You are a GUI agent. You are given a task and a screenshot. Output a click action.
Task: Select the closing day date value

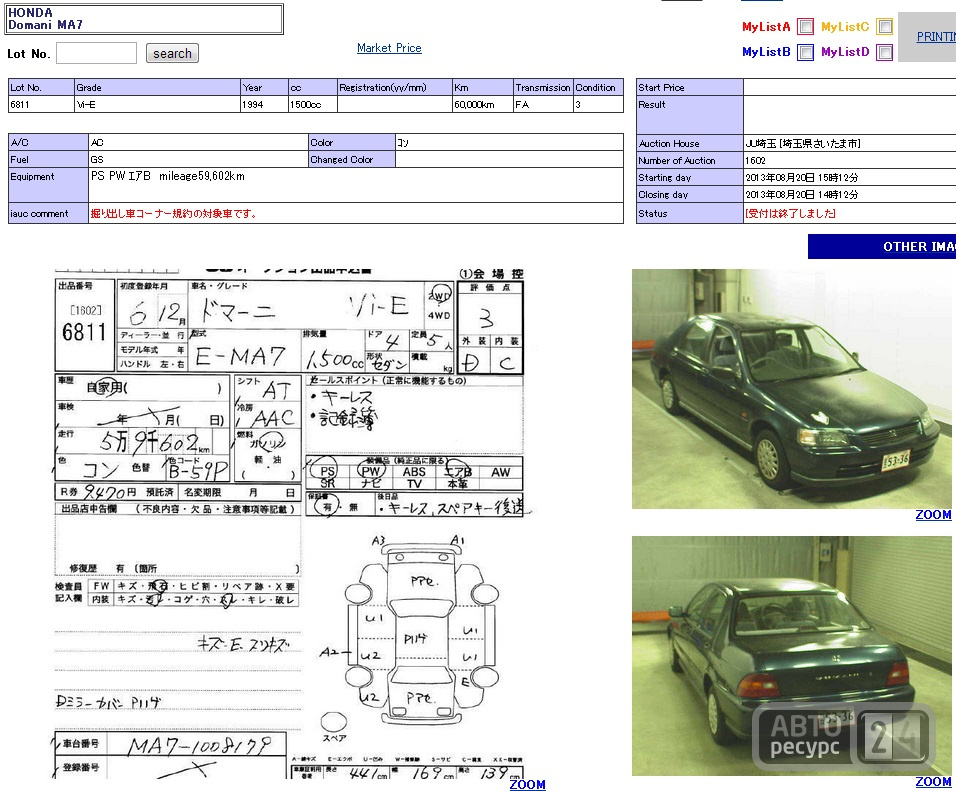tap(801, 195)
